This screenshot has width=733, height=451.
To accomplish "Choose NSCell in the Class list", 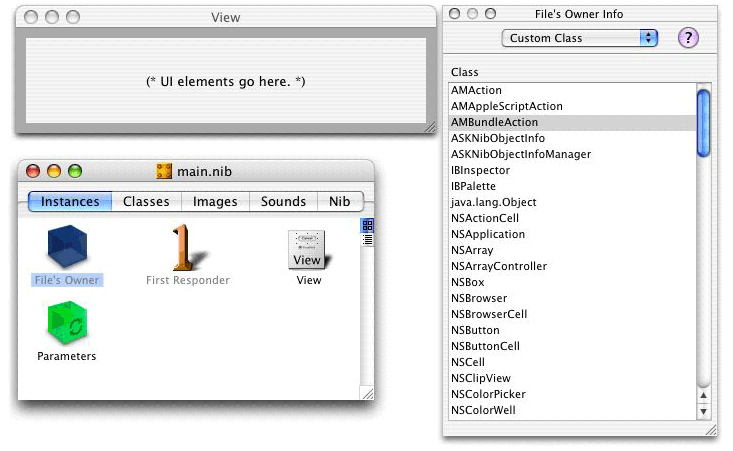I will (572, 362).
